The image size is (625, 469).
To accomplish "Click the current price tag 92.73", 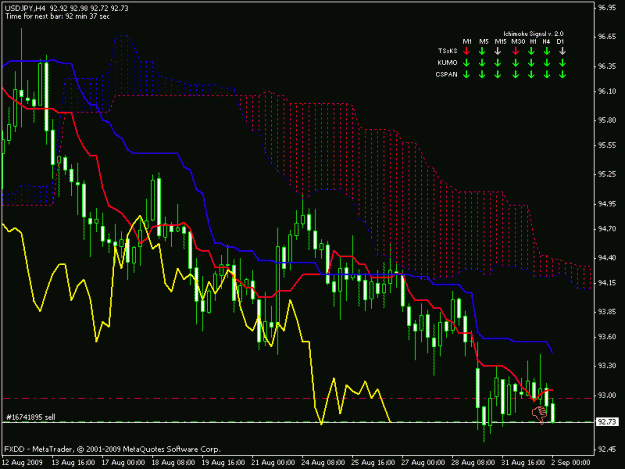I will click(607, 422).
